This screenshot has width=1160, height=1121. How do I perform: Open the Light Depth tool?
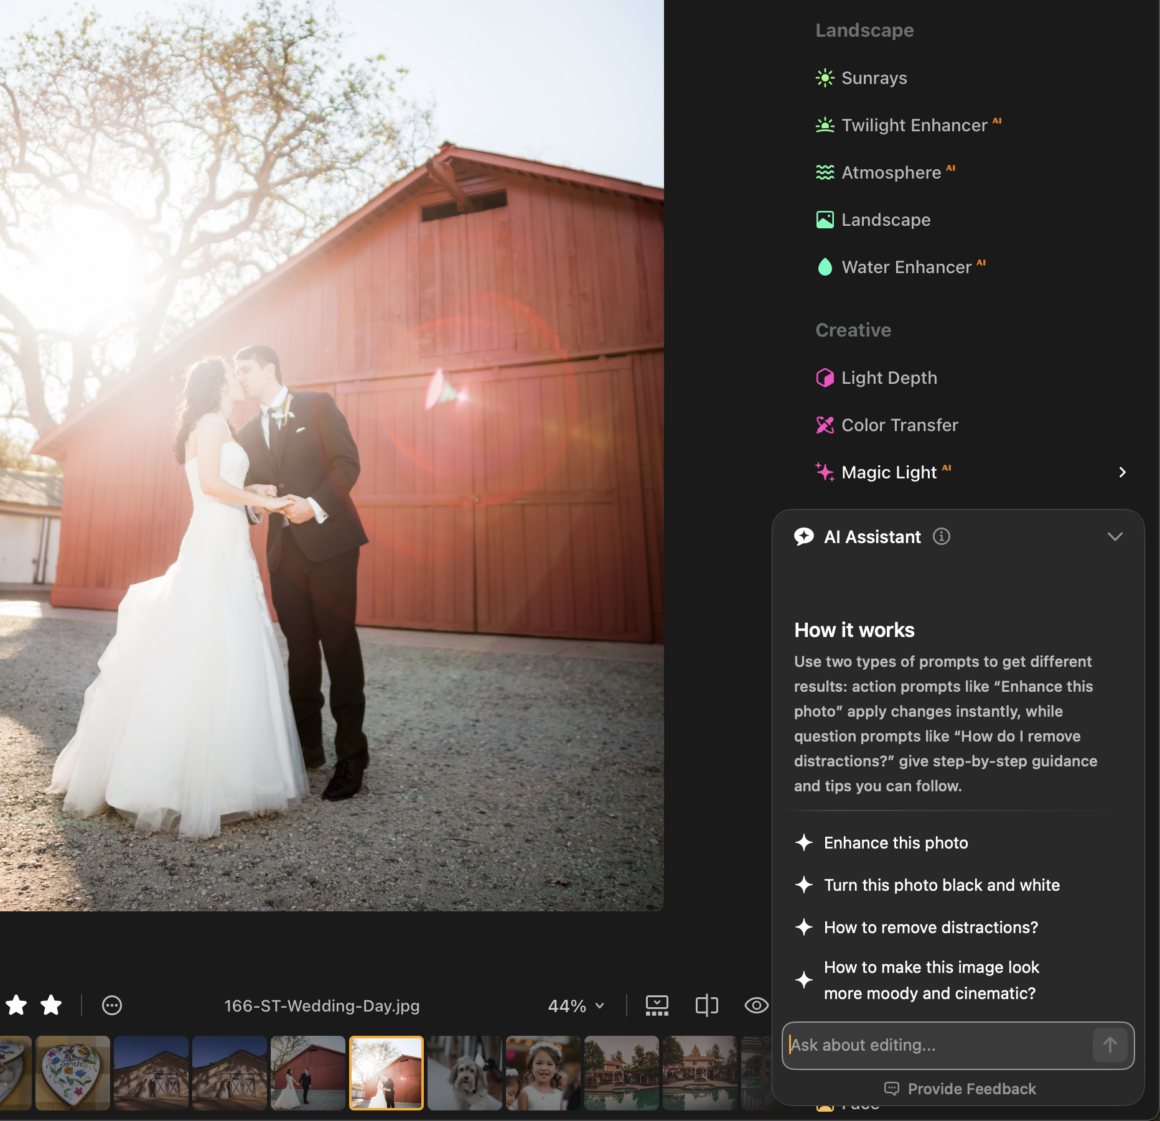pos(888,378)
